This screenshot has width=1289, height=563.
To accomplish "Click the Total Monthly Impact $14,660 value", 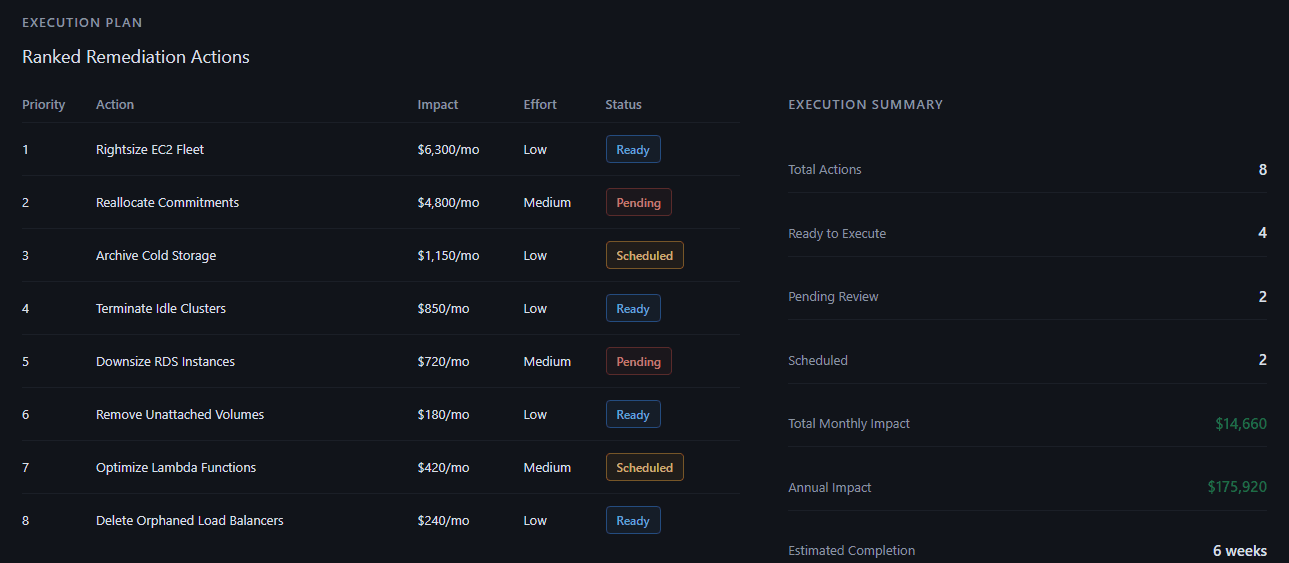I will click(x=1240, y=424).
